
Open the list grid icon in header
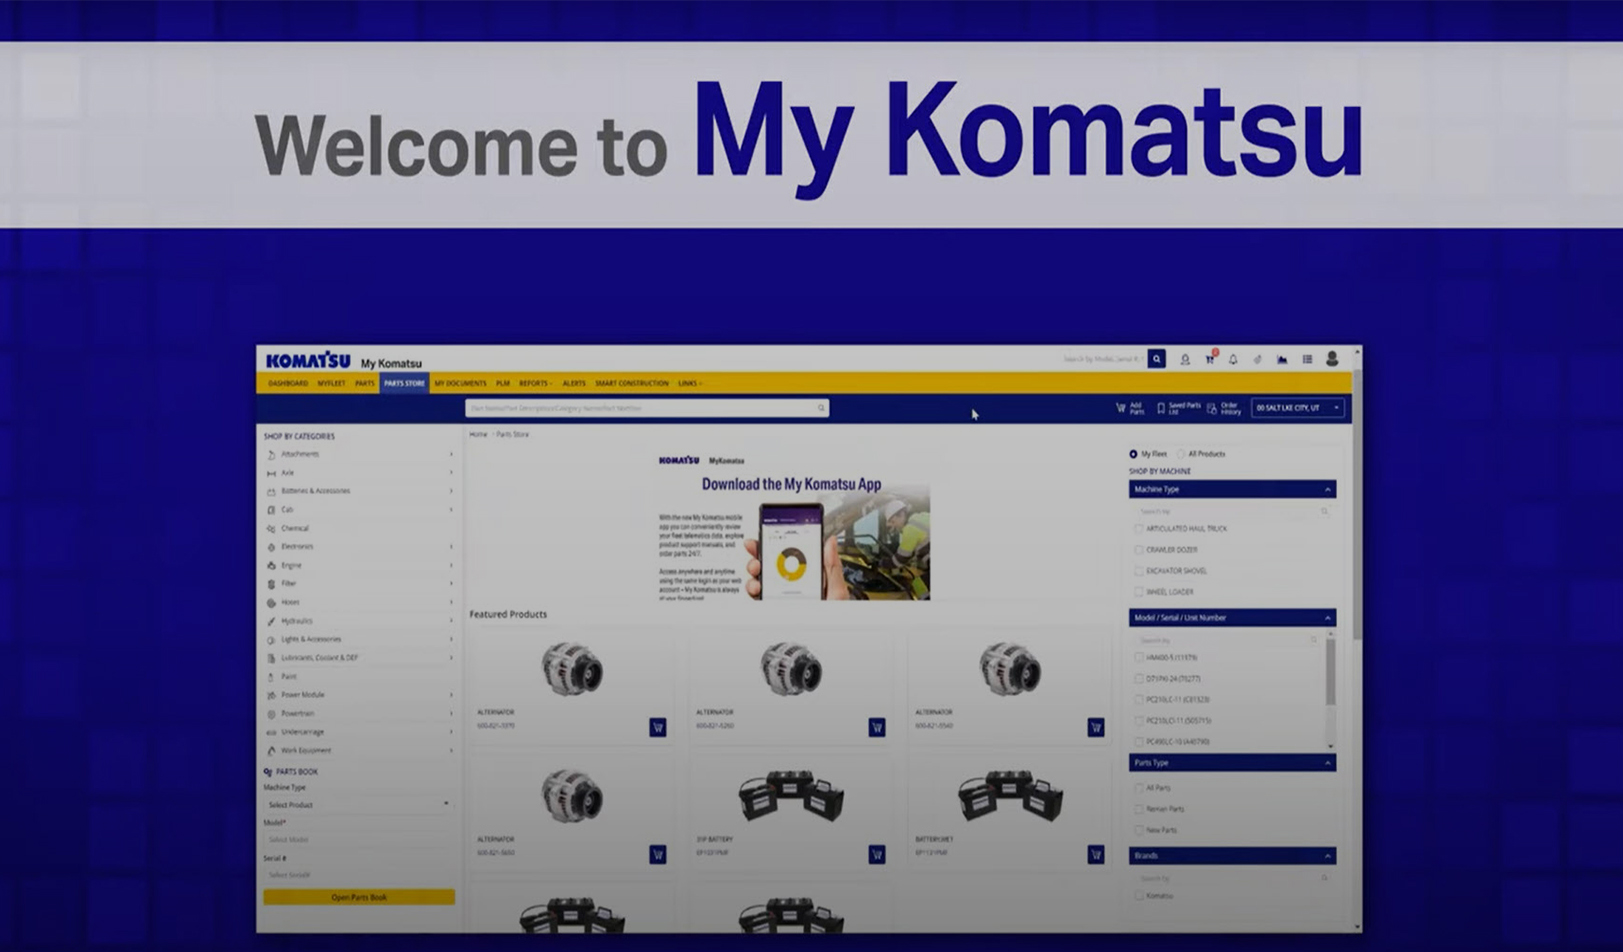click(1307, 359)
